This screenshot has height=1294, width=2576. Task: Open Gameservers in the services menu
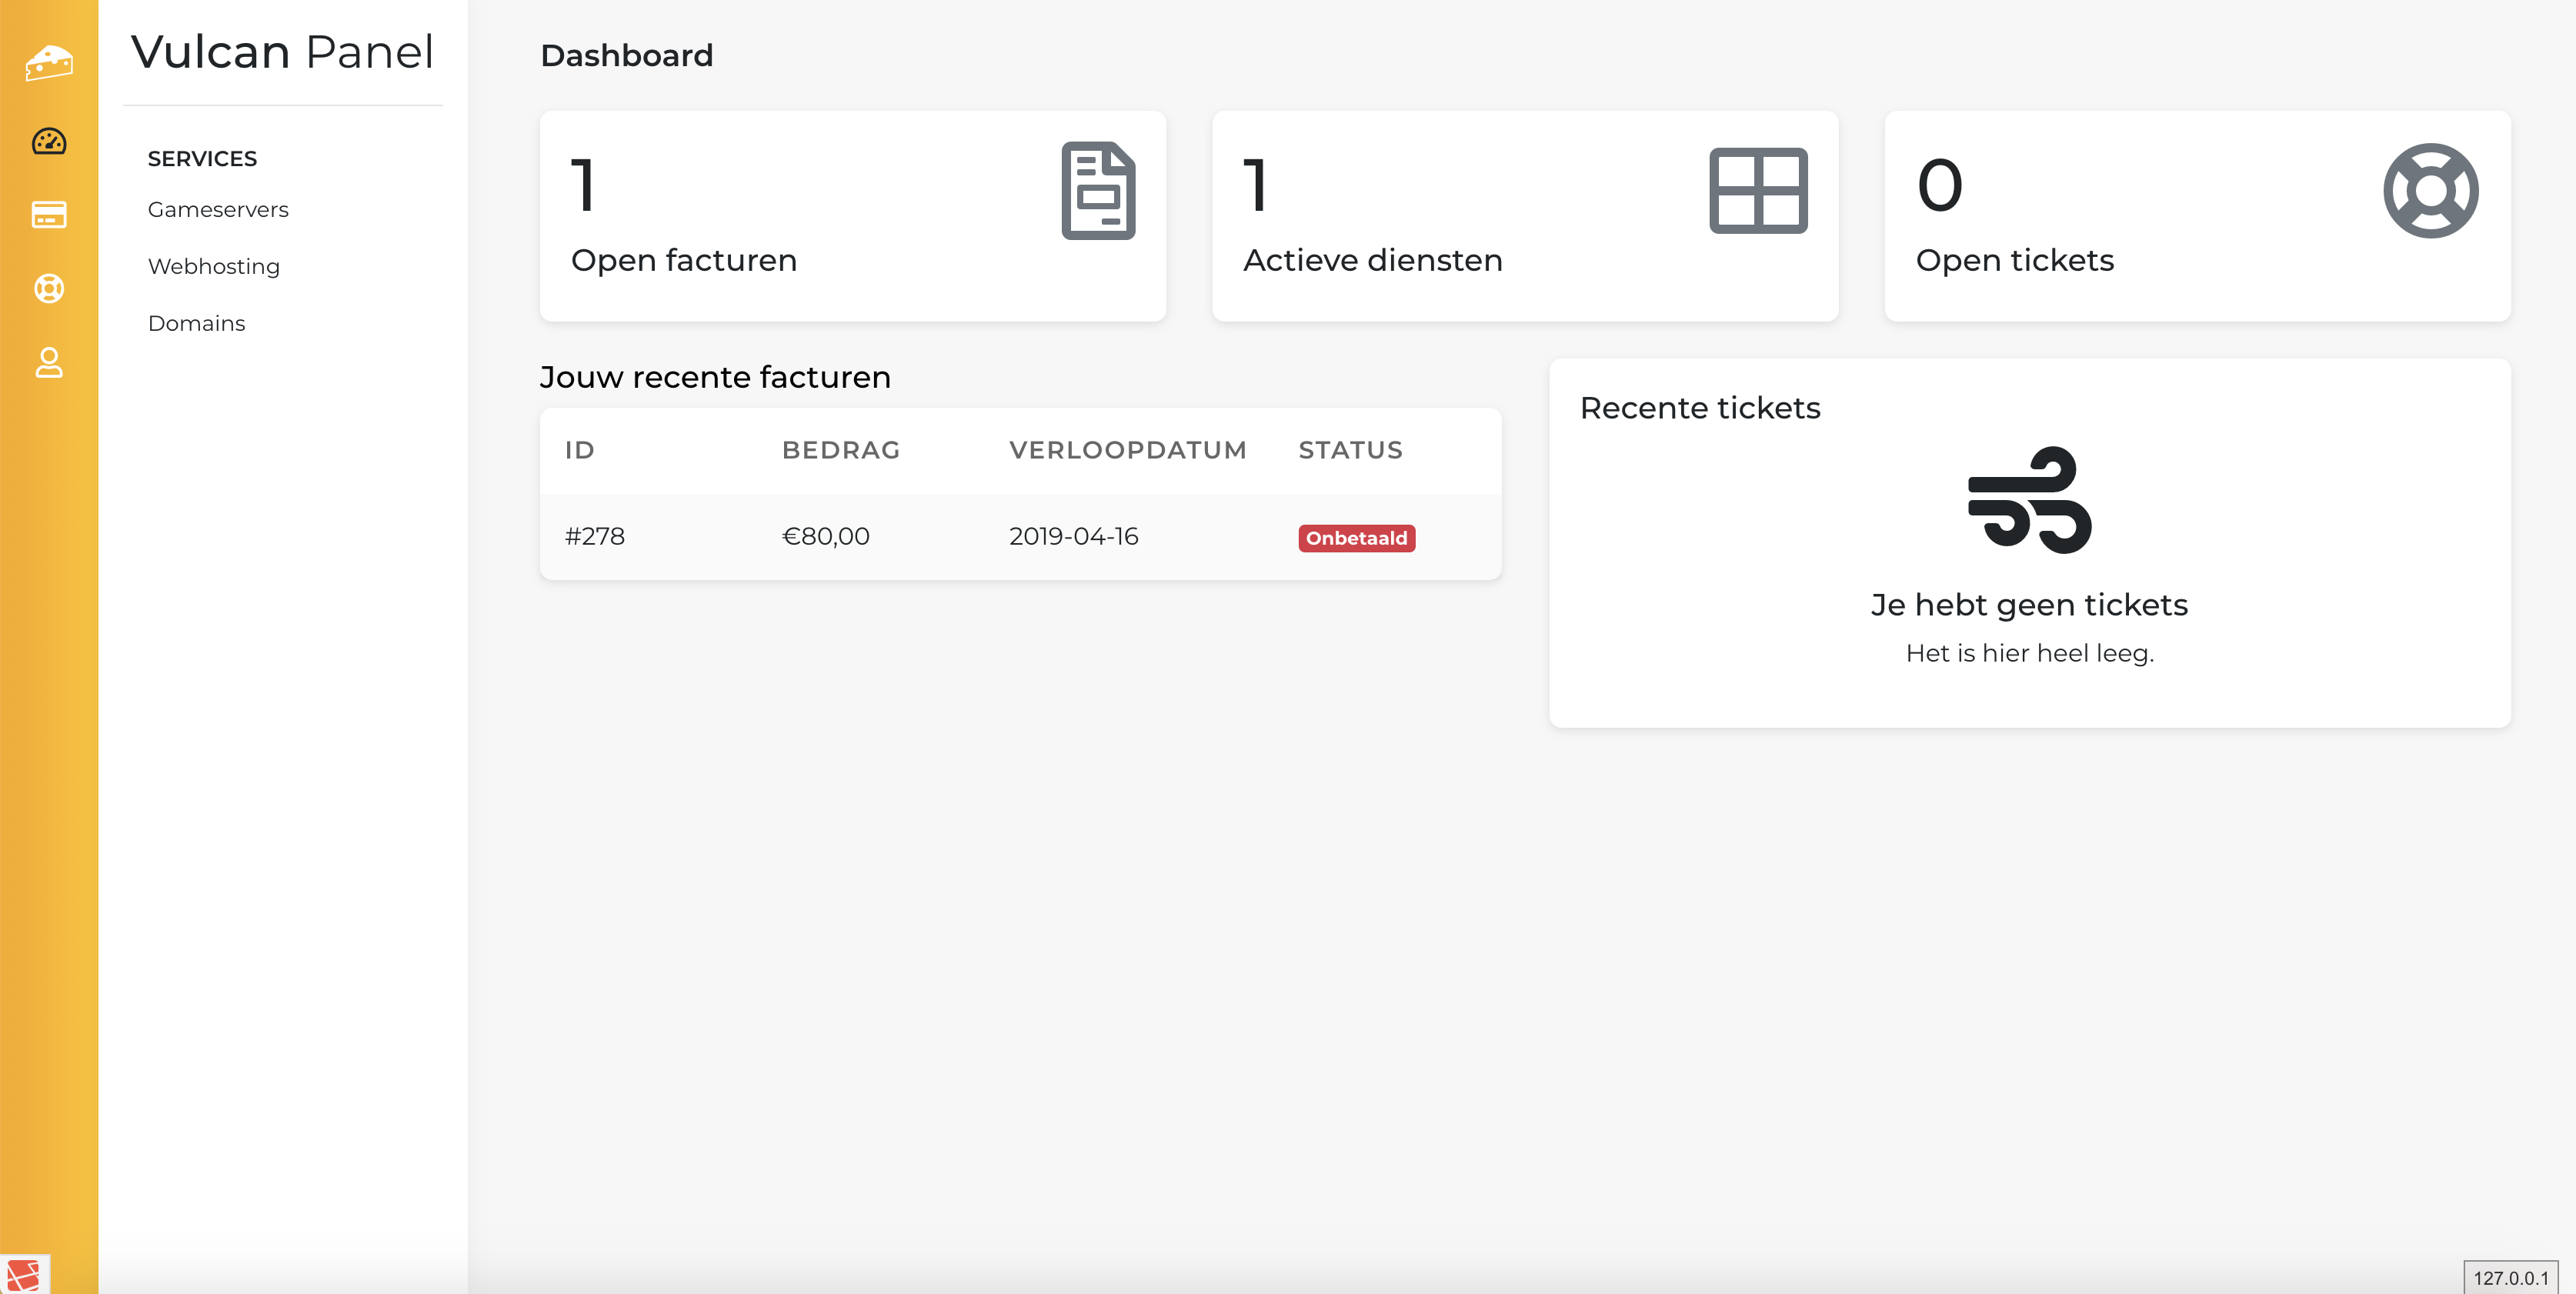(218, 209)
